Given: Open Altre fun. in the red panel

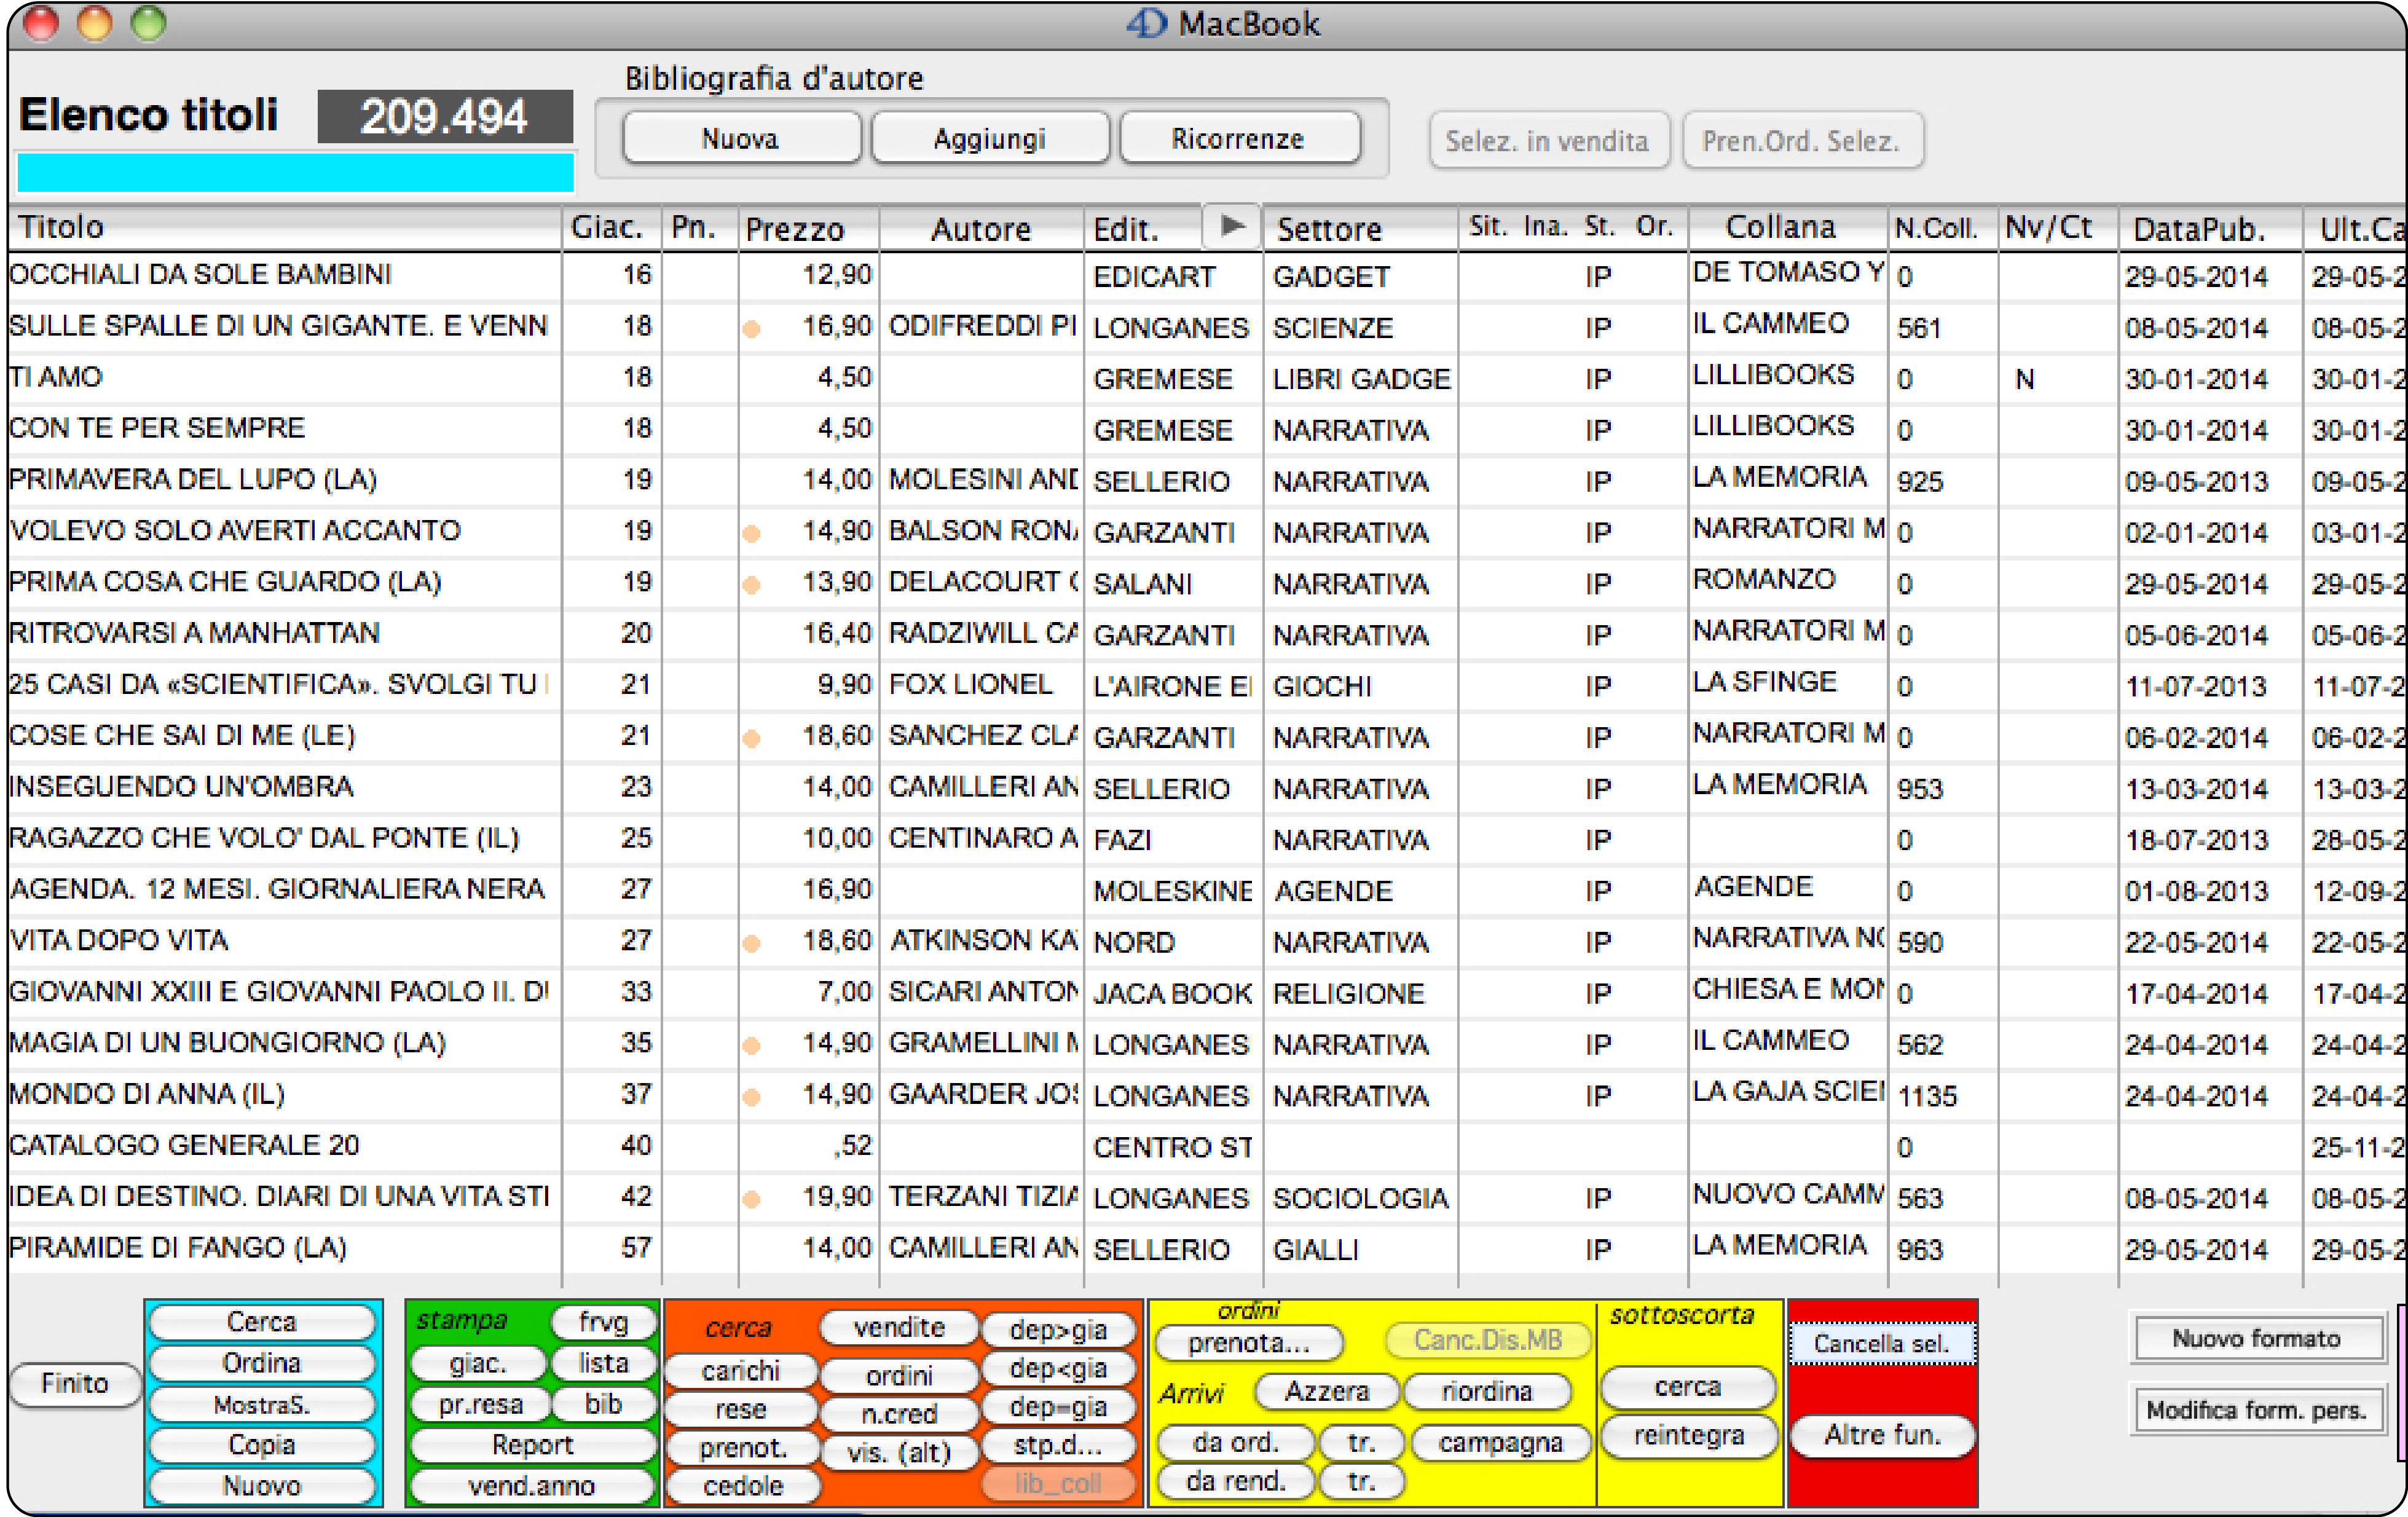Looking at the screenshot, I should point(1882,1435).
